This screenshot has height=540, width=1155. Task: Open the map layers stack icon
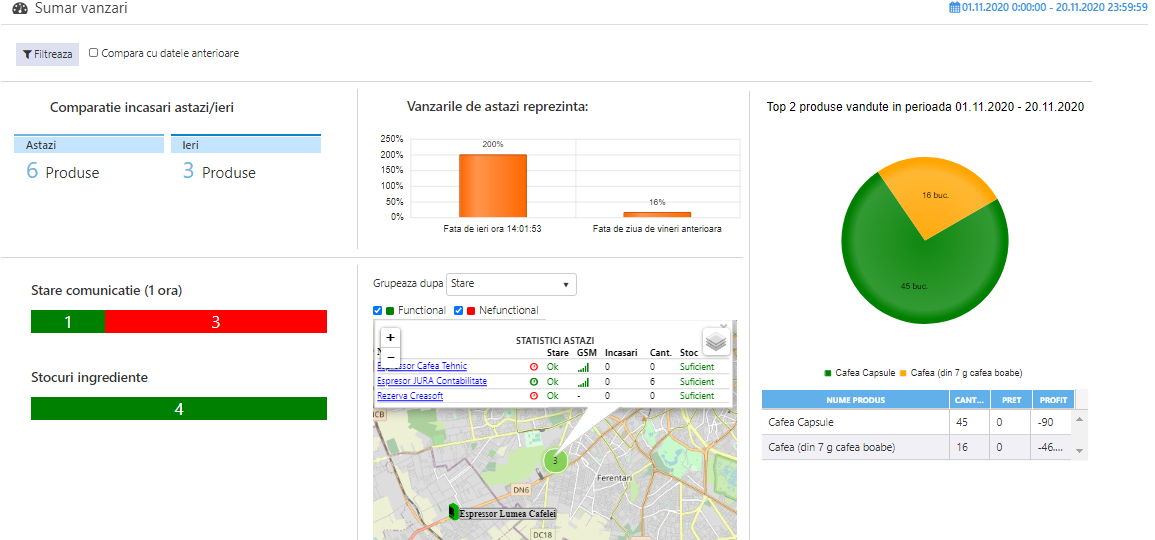716,342
